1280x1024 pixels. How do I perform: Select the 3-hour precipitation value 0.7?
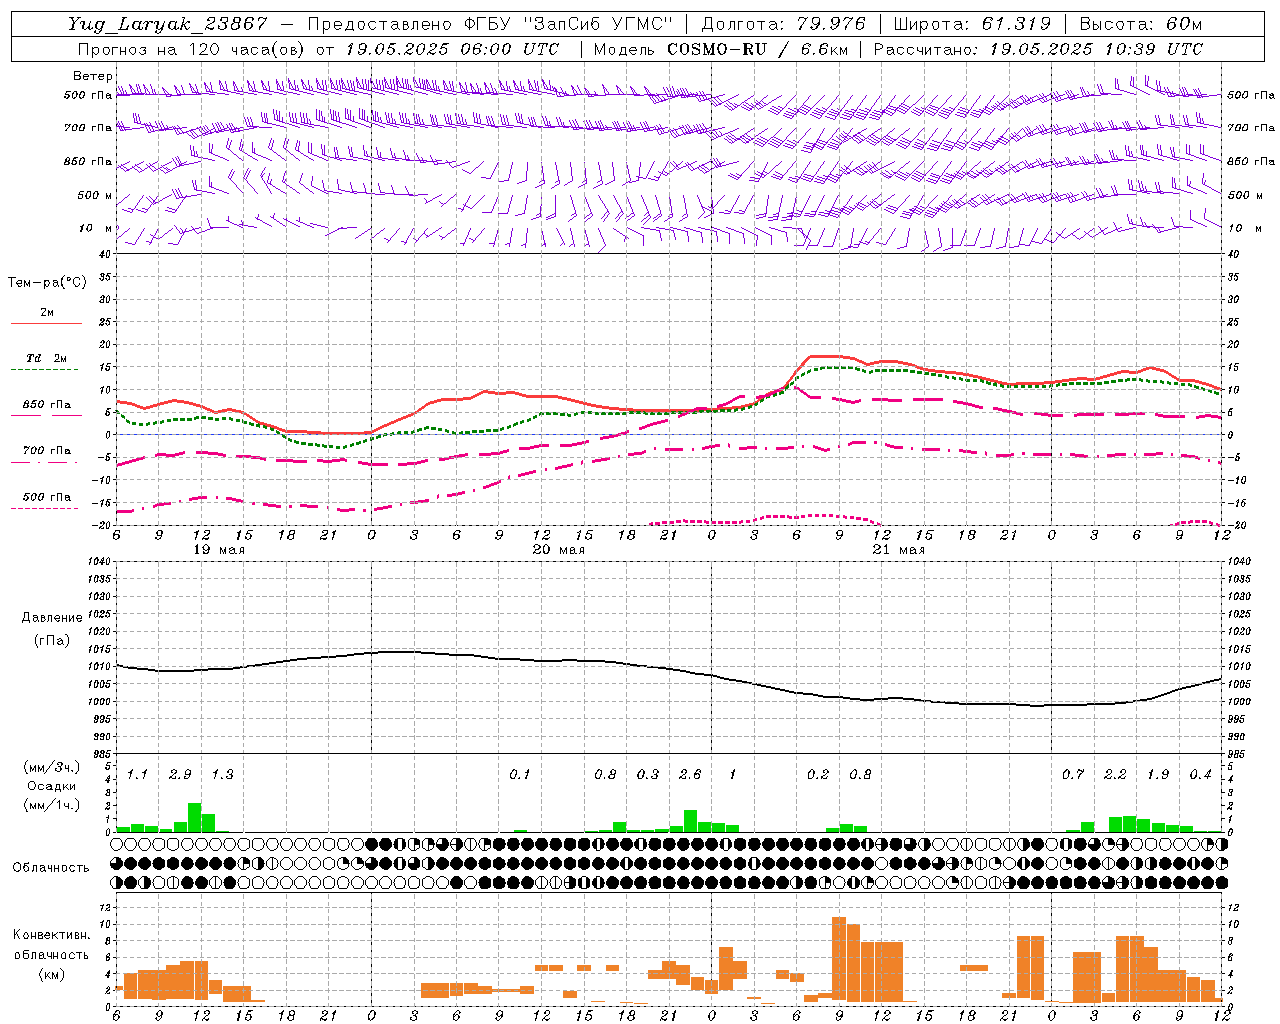point(1072,774)
